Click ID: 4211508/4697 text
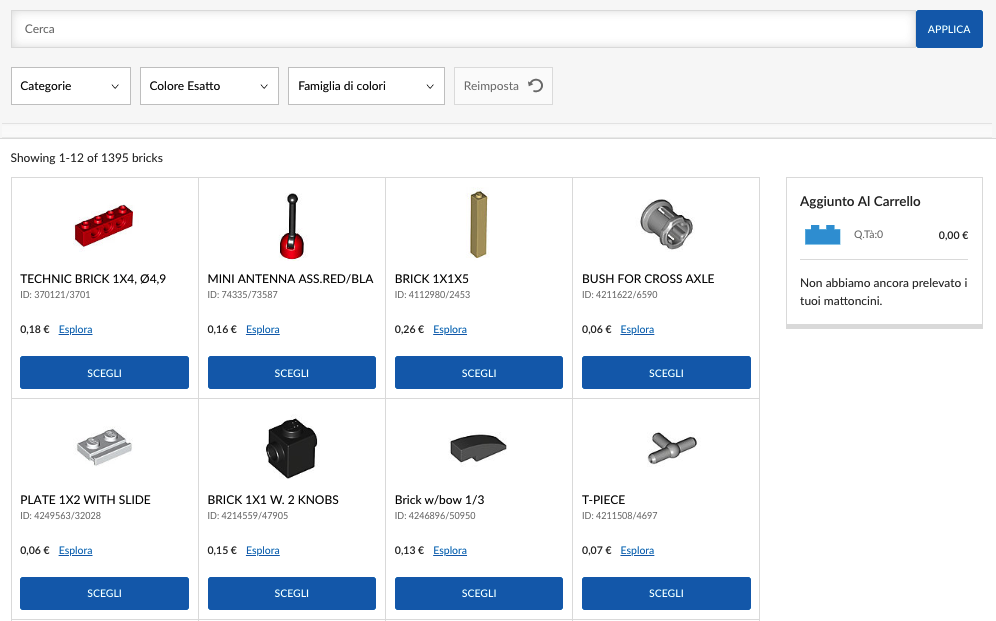The height and width of the screenshot is (621, 996). [620, 516]
